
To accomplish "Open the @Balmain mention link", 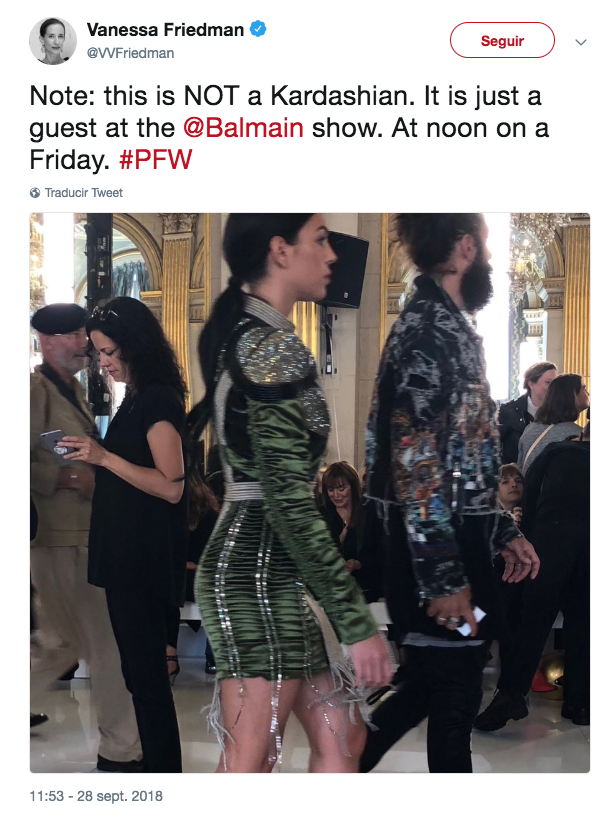I will pos(243,128).
